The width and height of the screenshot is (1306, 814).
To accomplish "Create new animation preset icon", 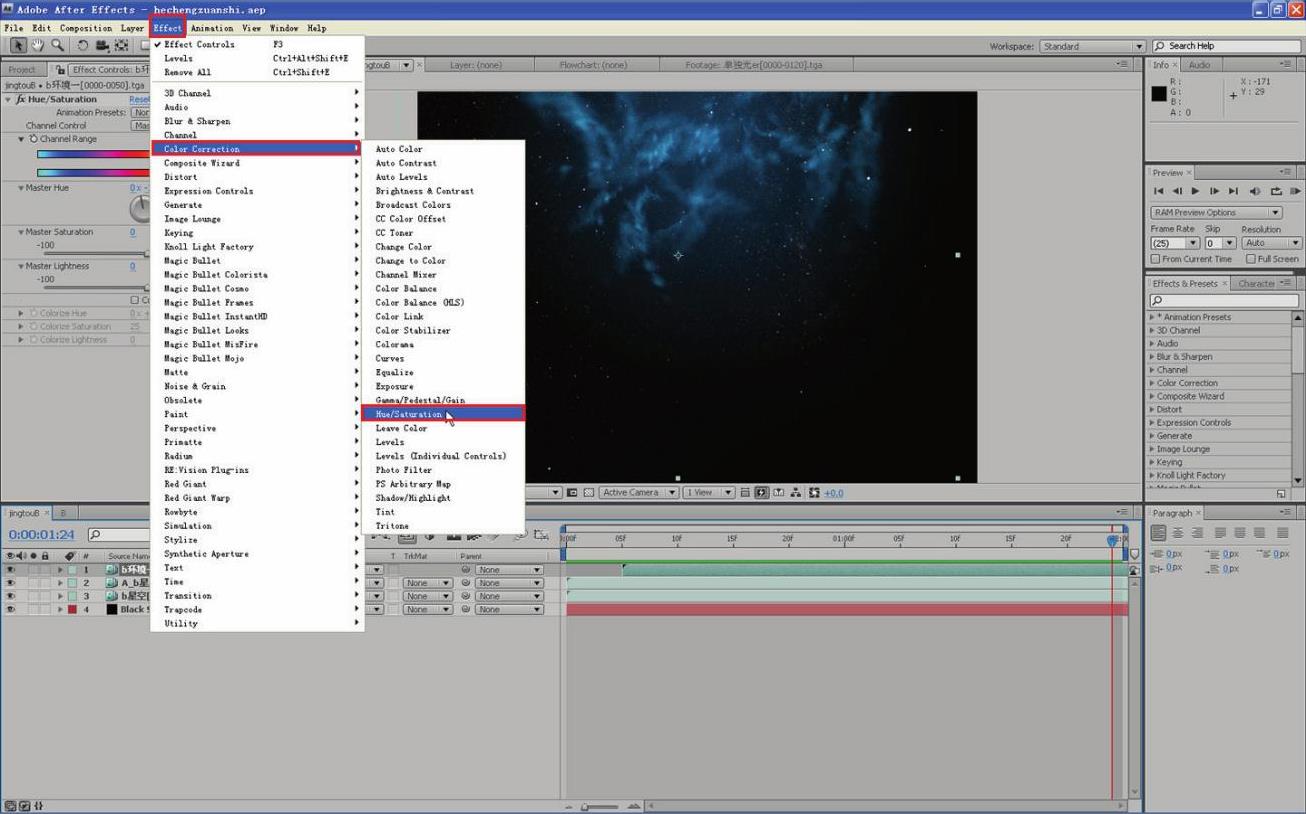I will (1281, 493).
